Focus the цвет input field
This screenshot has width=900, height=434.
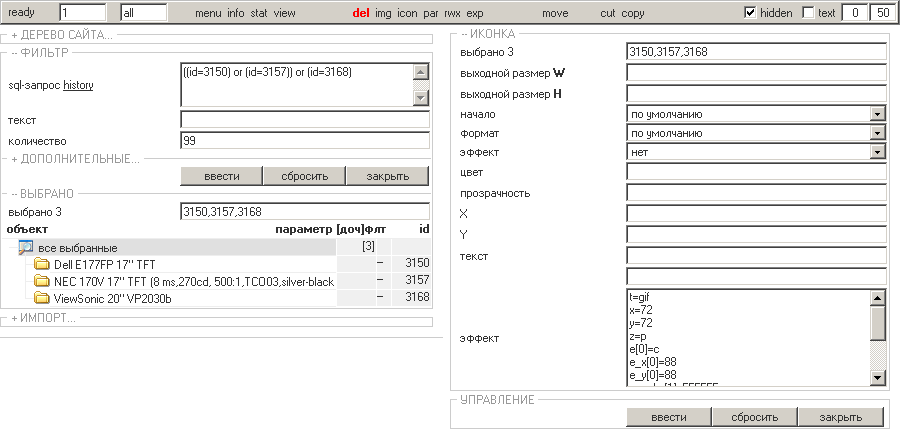pyautogui.click(x=757, y=172)
